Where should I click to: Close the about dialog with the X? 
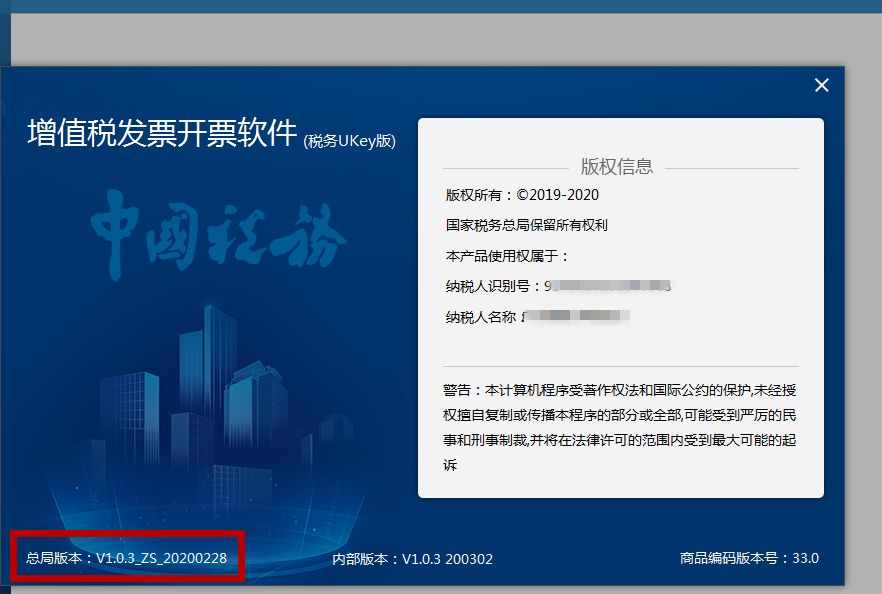pos(821,85)
